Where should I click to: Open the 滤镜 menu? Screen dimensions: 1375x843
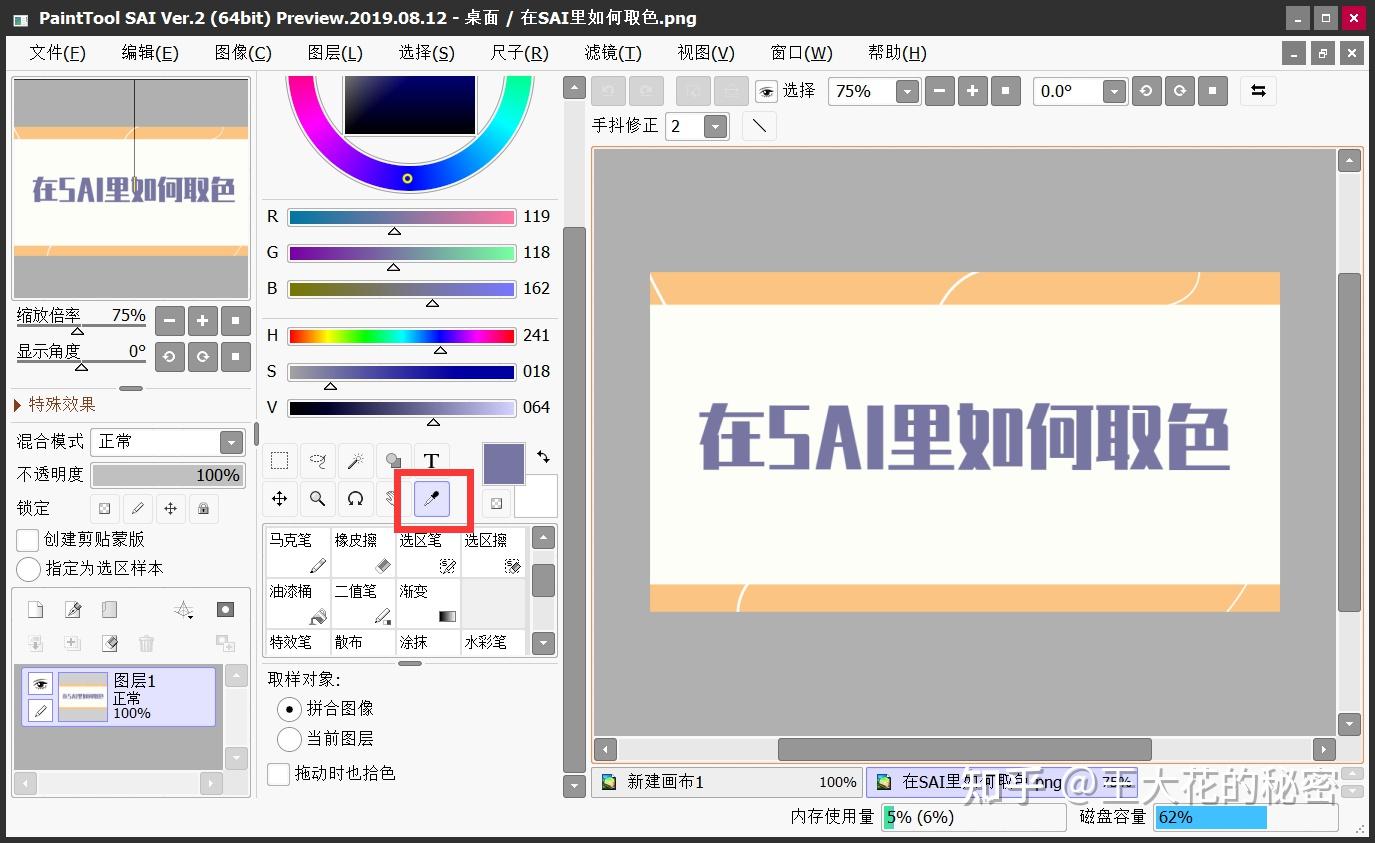pyautogui.click(x=612, y=52)
